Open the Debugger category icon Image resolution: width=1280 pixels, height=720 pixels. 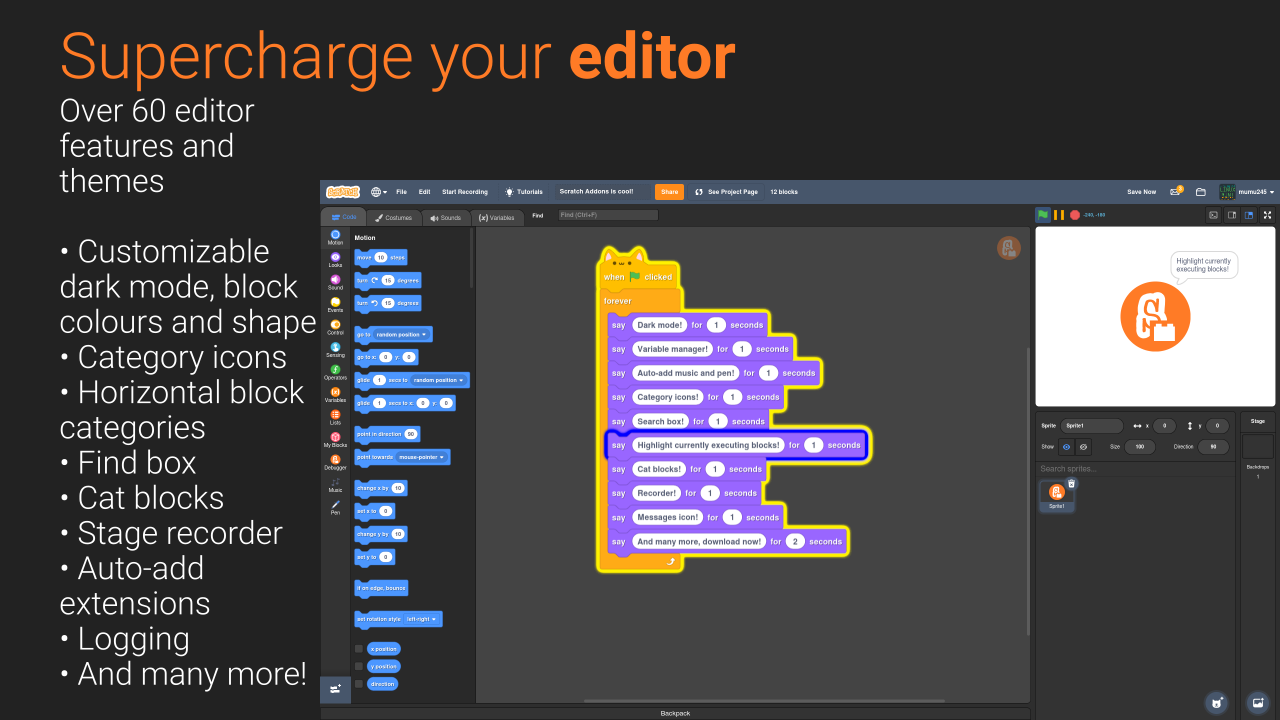(335, 462)
